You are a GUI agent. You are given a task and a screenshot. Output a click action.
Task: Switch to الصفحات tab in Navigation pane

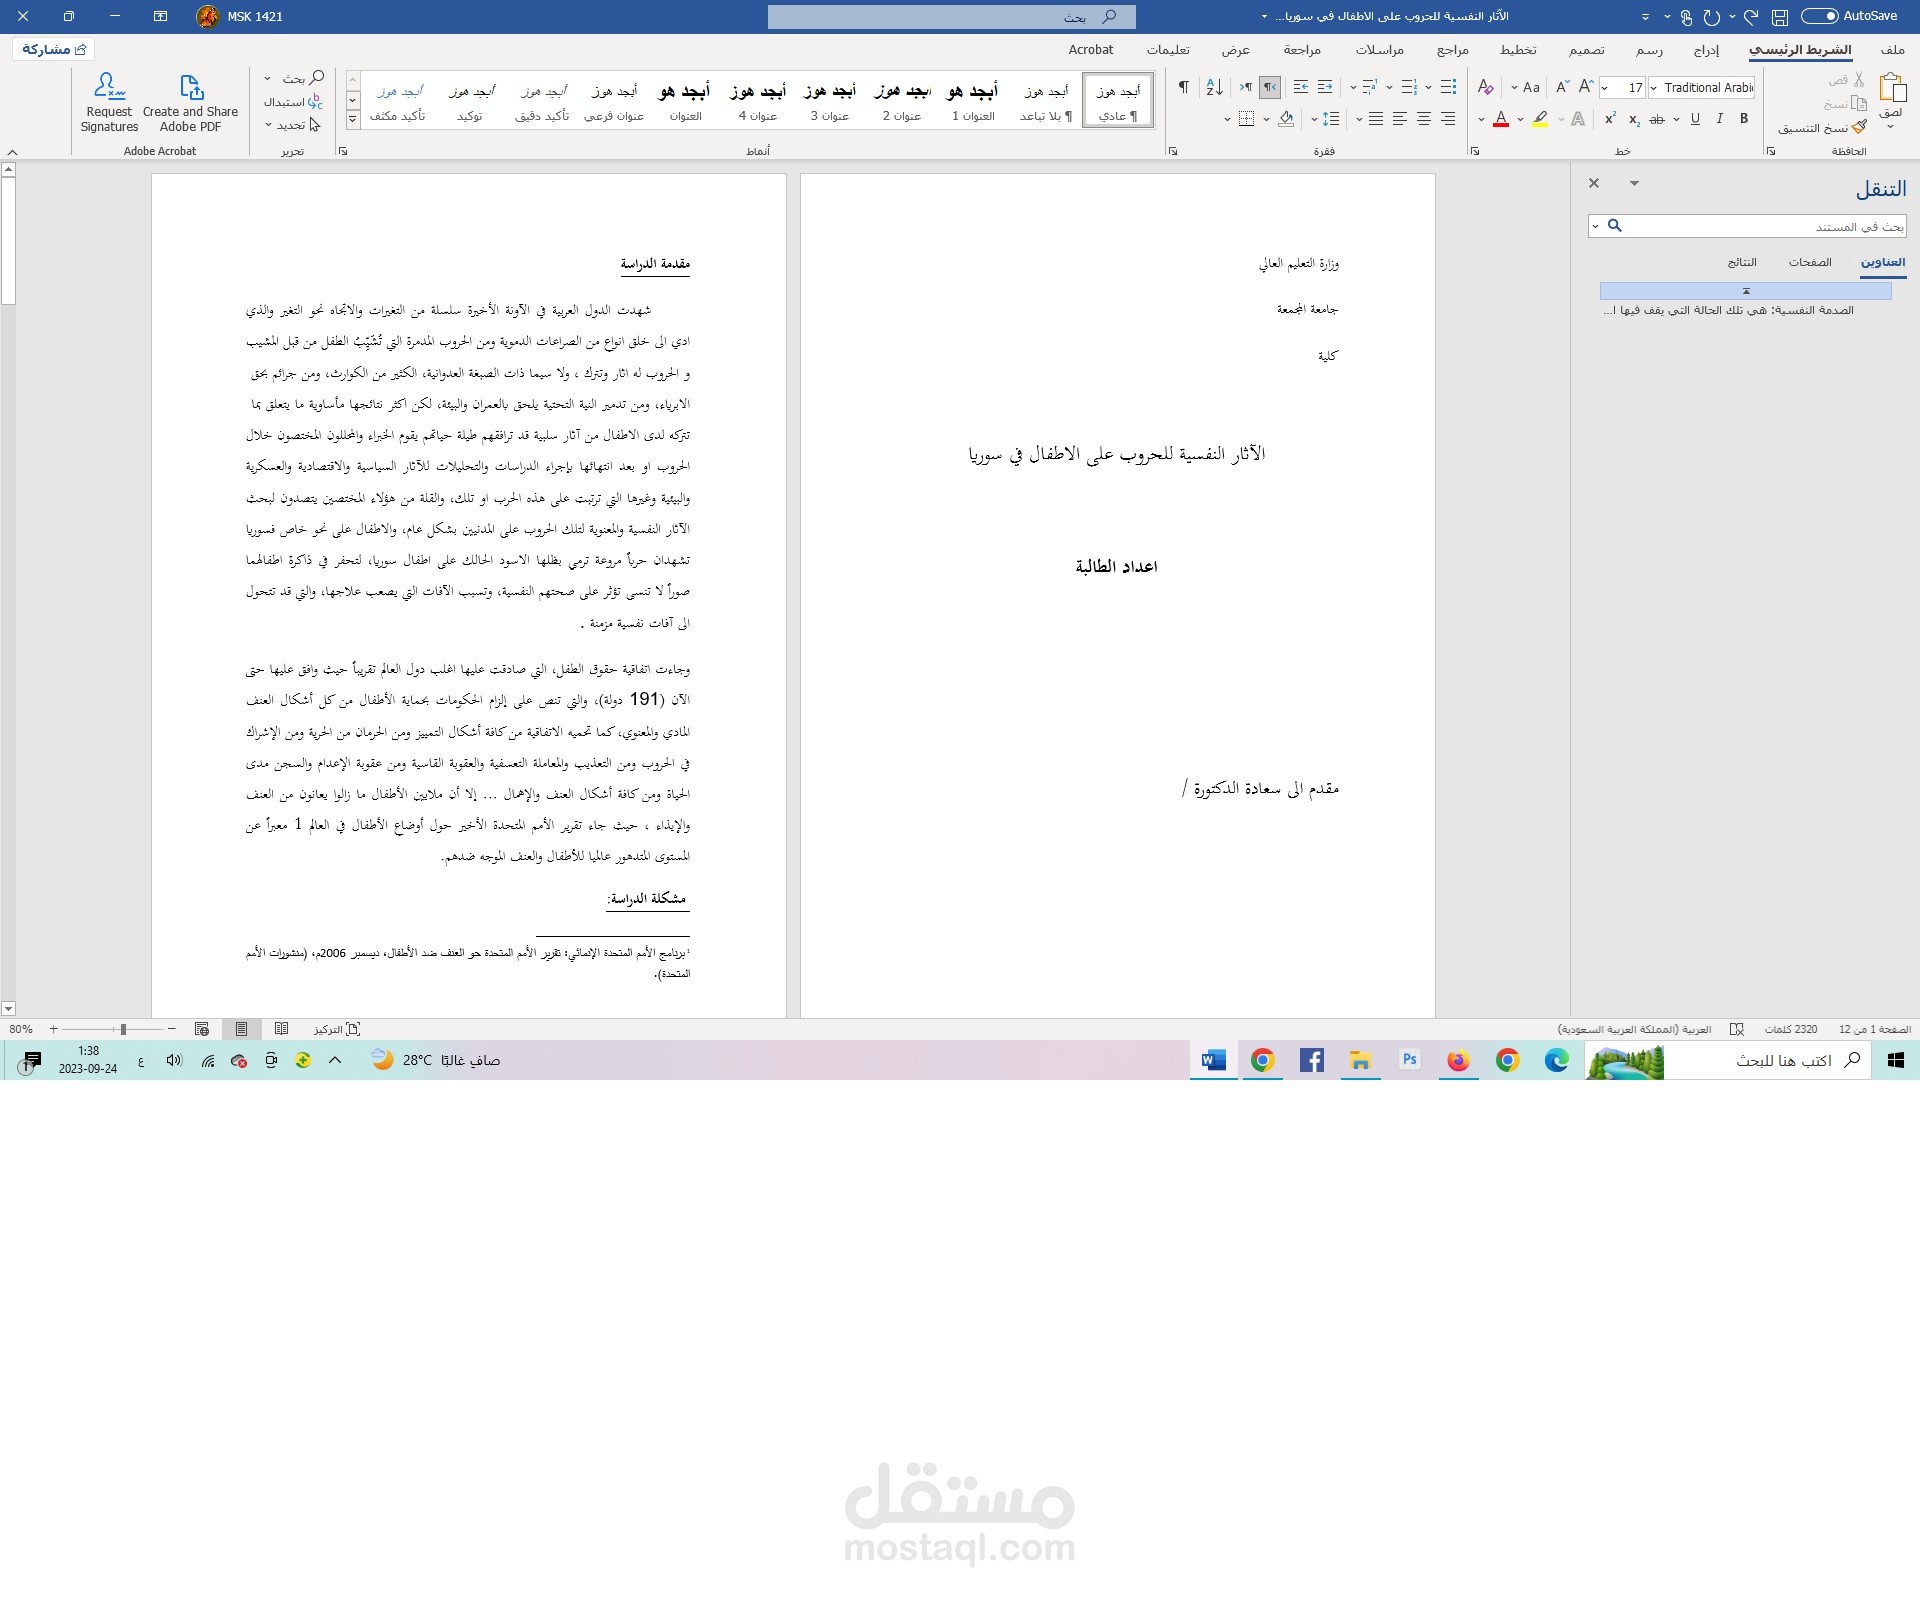tap(1810, 262)
